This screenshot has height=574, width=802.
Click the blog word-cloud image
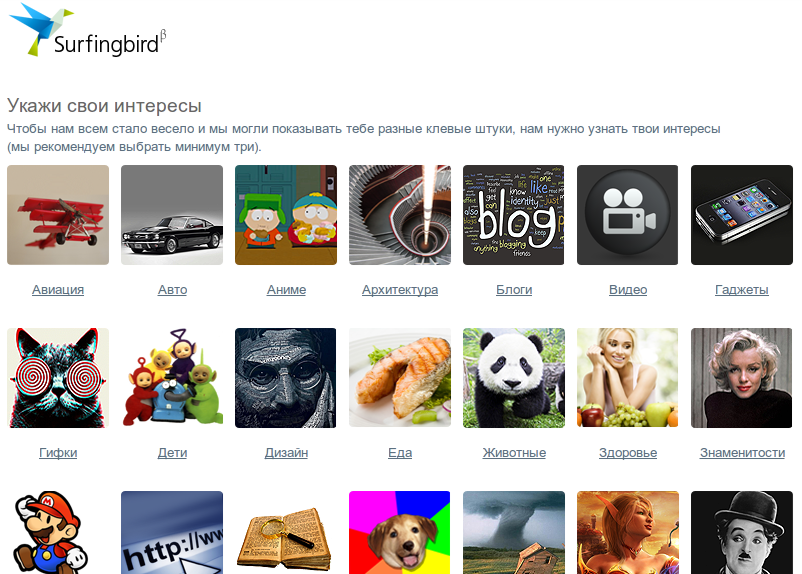tap(514, 215)
